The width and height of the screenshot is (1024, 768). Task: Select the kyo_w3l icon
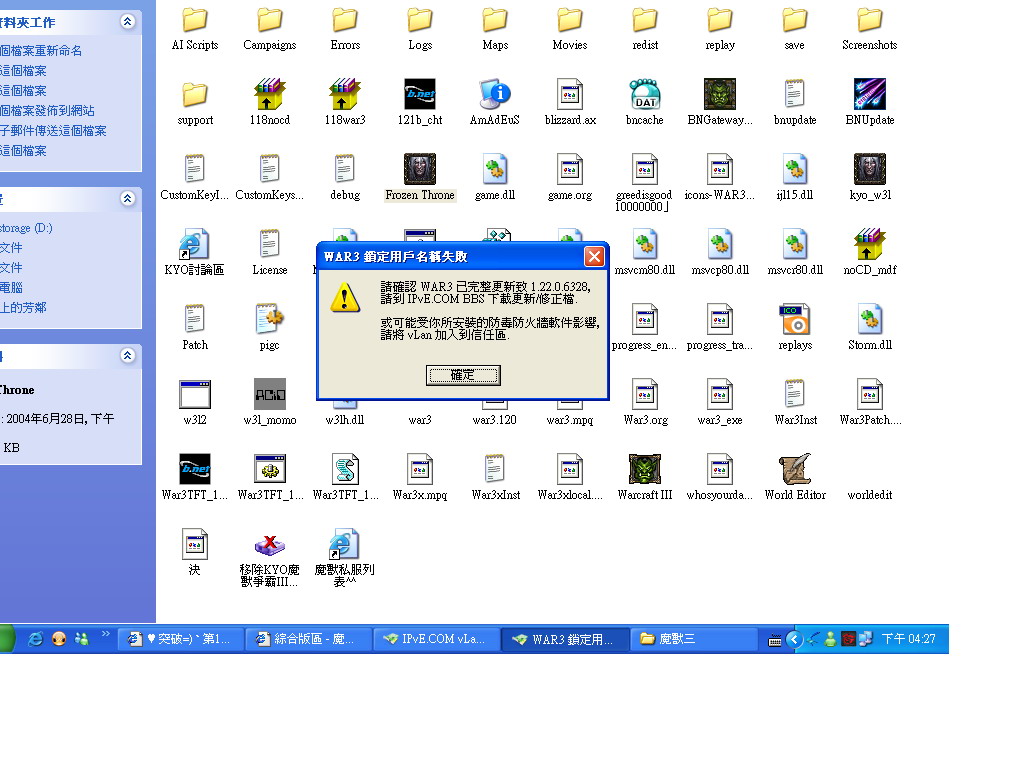coord(869,169)
